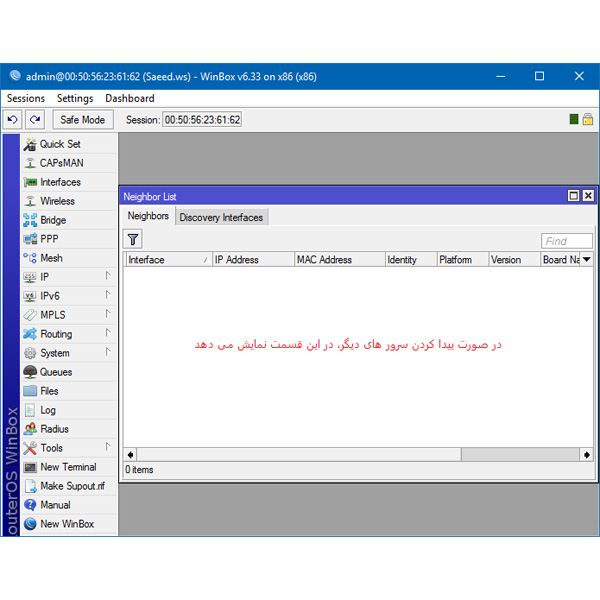The image size is (600, 600).
Task: Sort by the Identity column header
Action: [x=411, y=259]
